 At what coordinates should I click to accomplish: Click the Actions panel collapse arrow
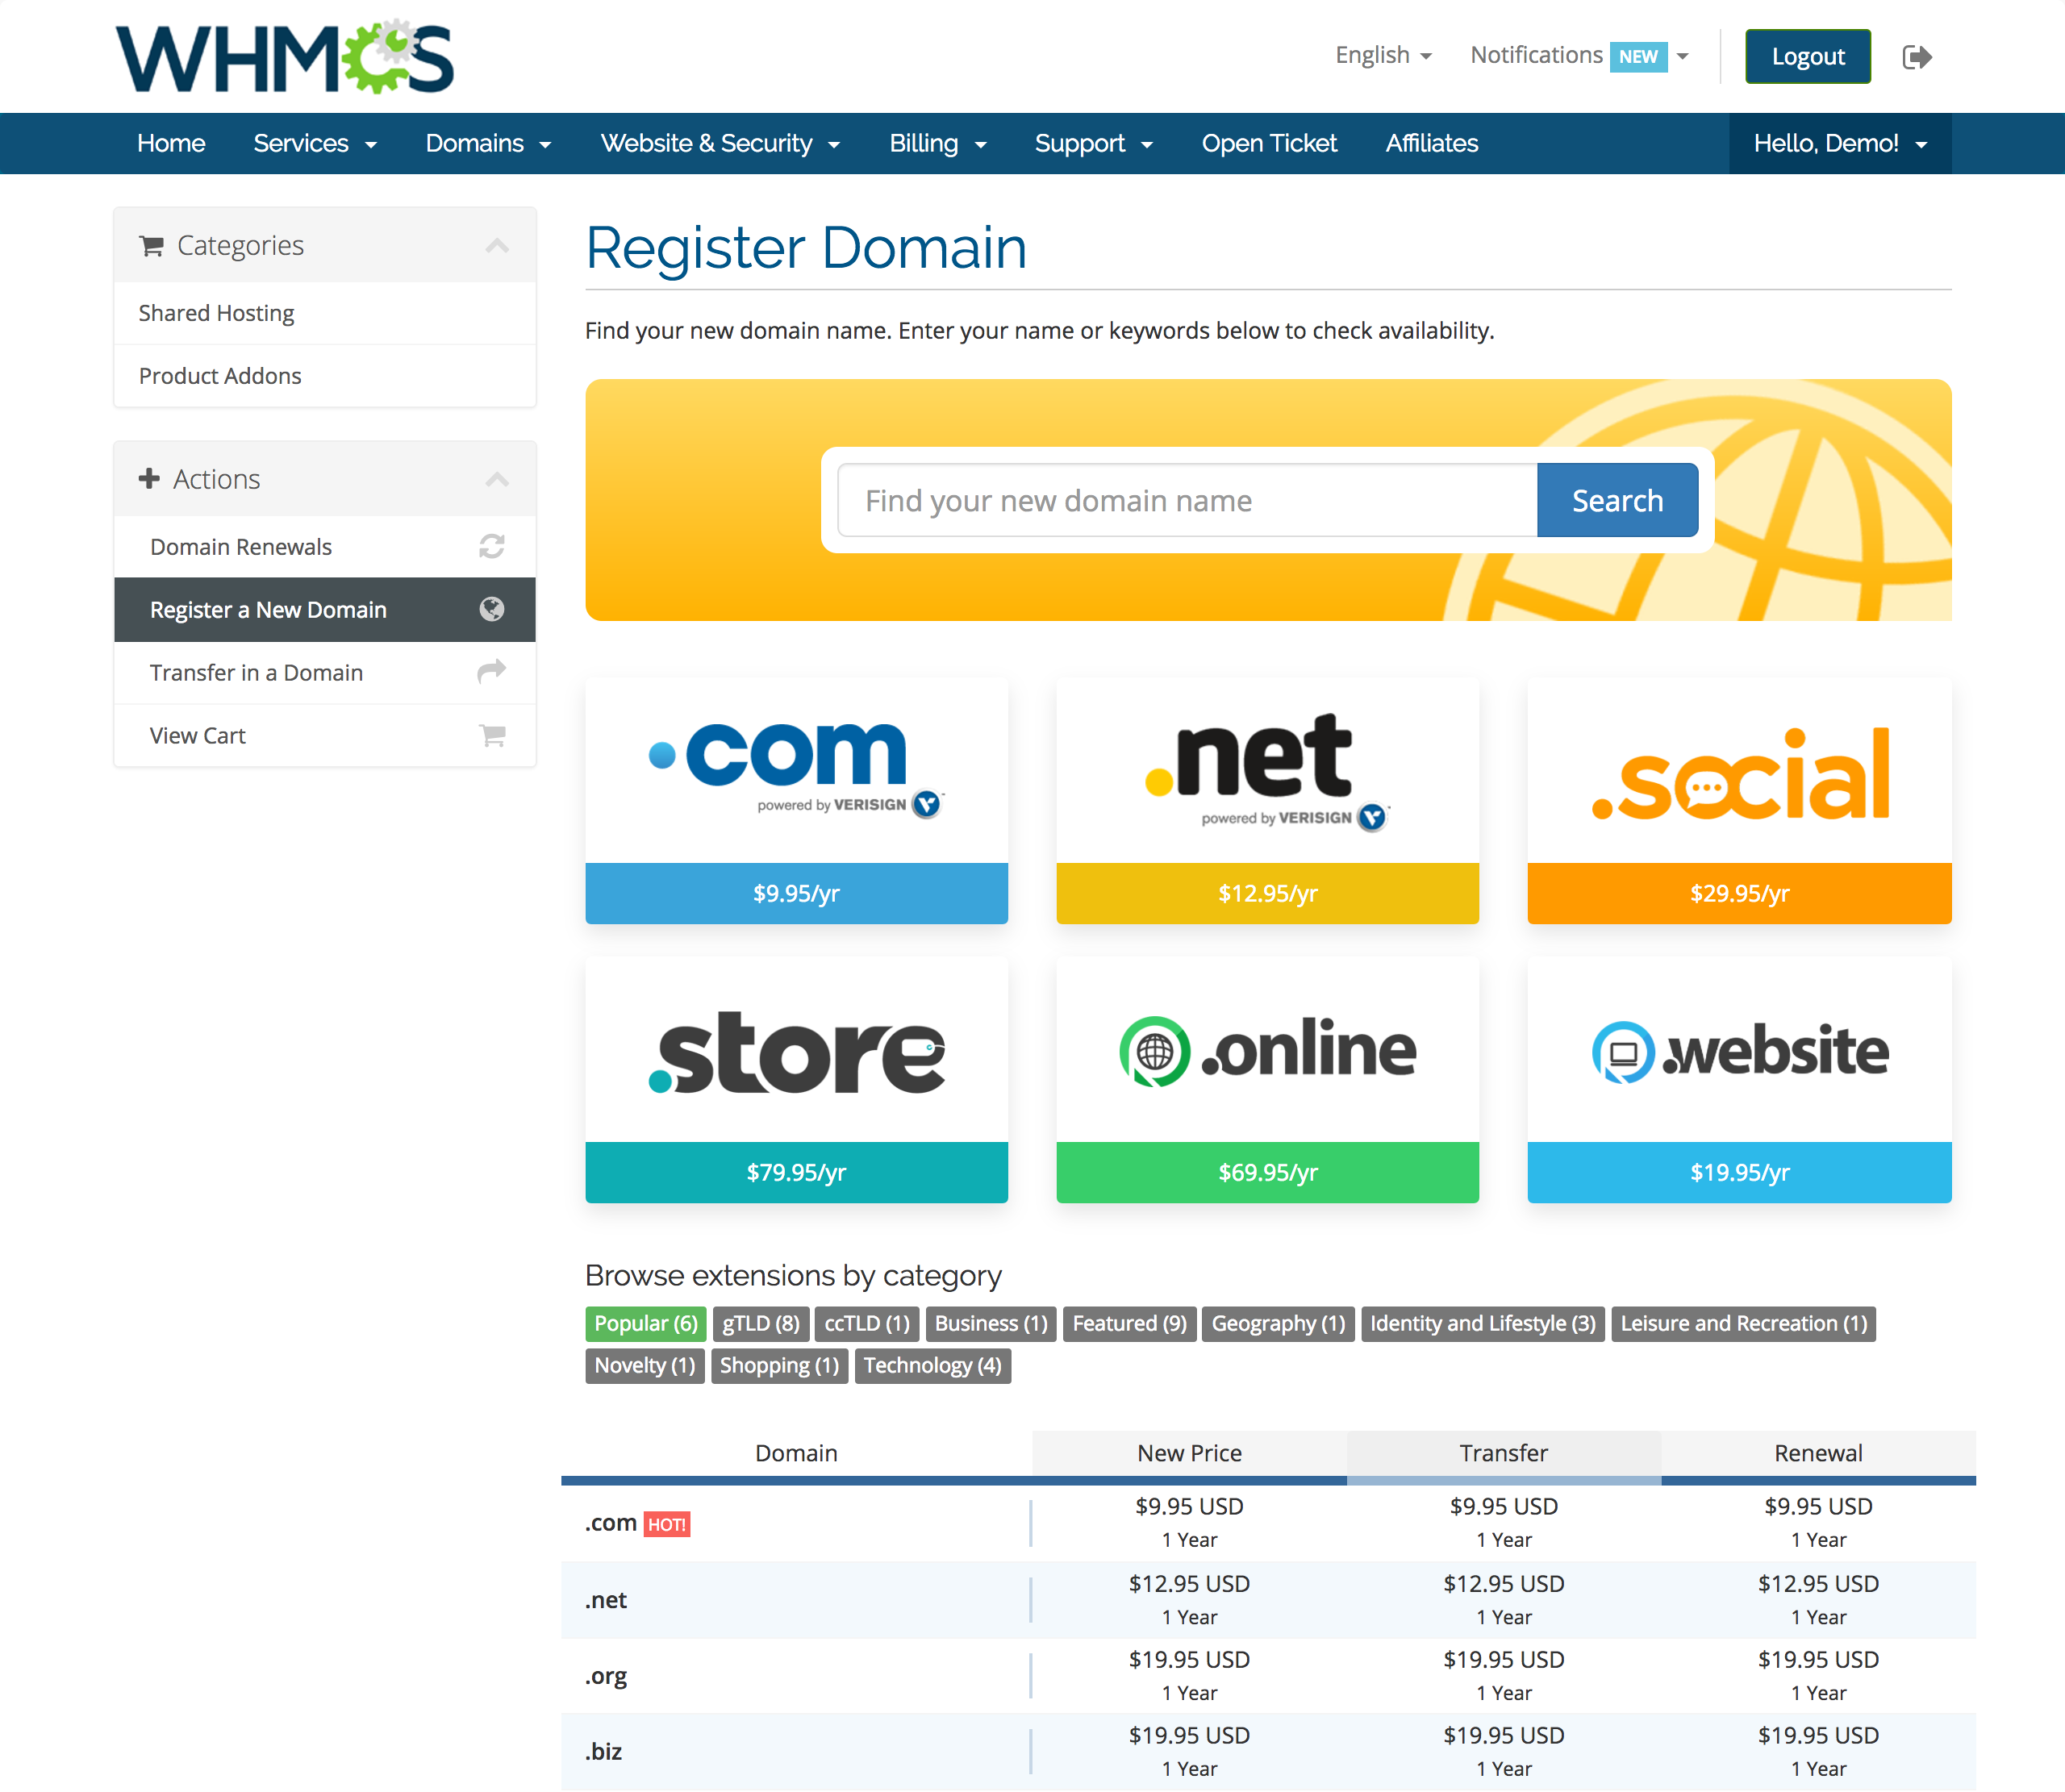497,477
